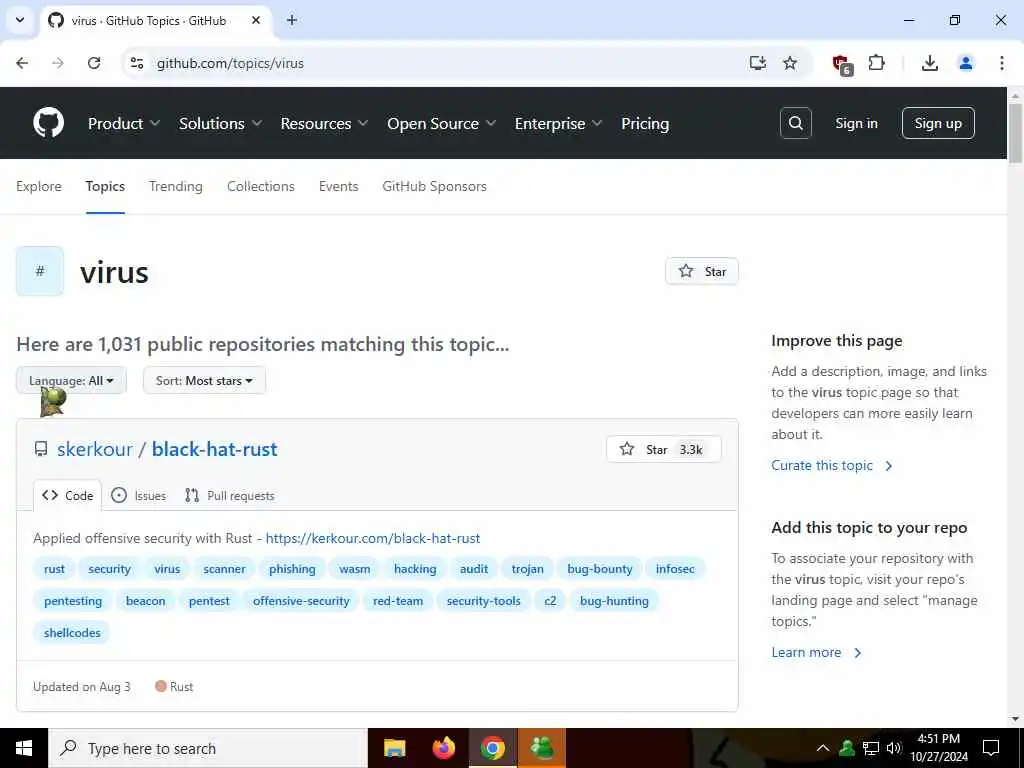1024x768 pixels.
Task: Open Pull requests tab of black-hat-rust
Action: [x=229, y=496]
